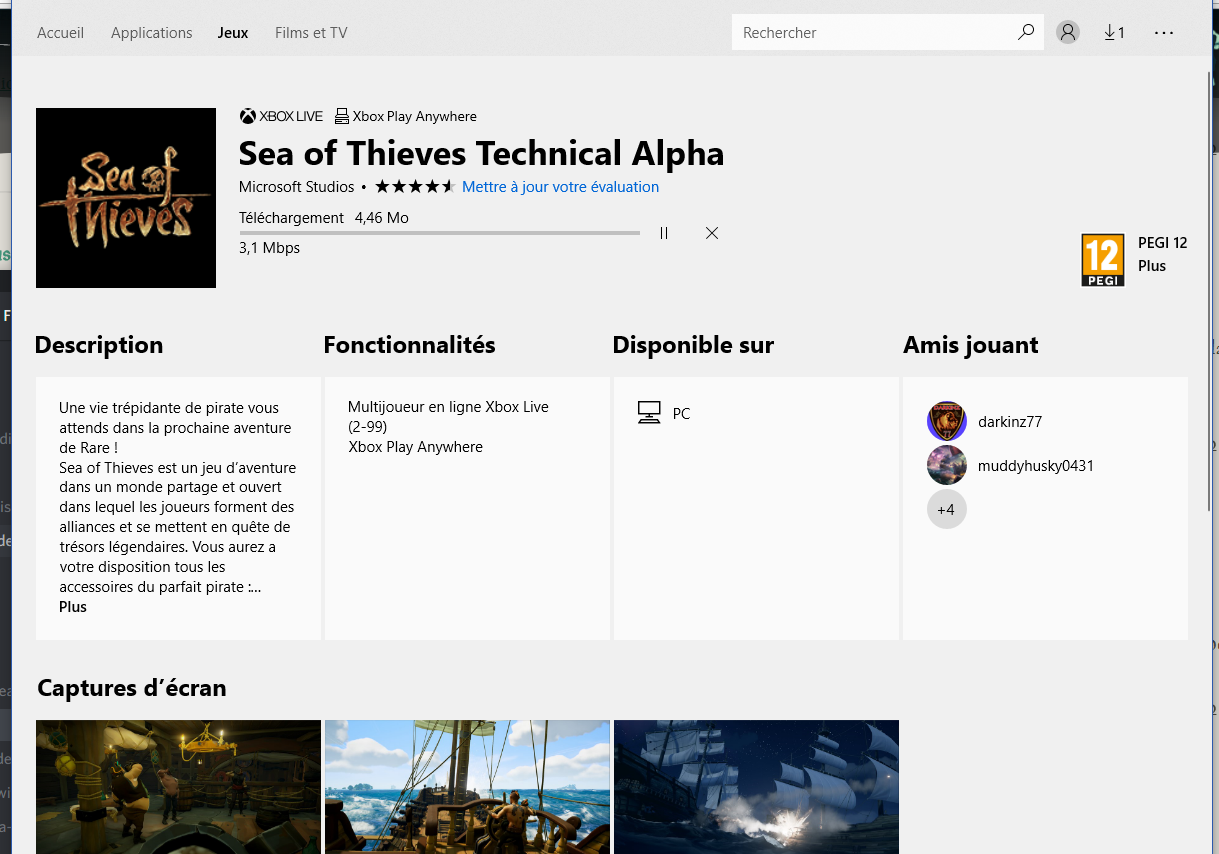
Task: Open the user account profile icon
Action: (1068, 32)
